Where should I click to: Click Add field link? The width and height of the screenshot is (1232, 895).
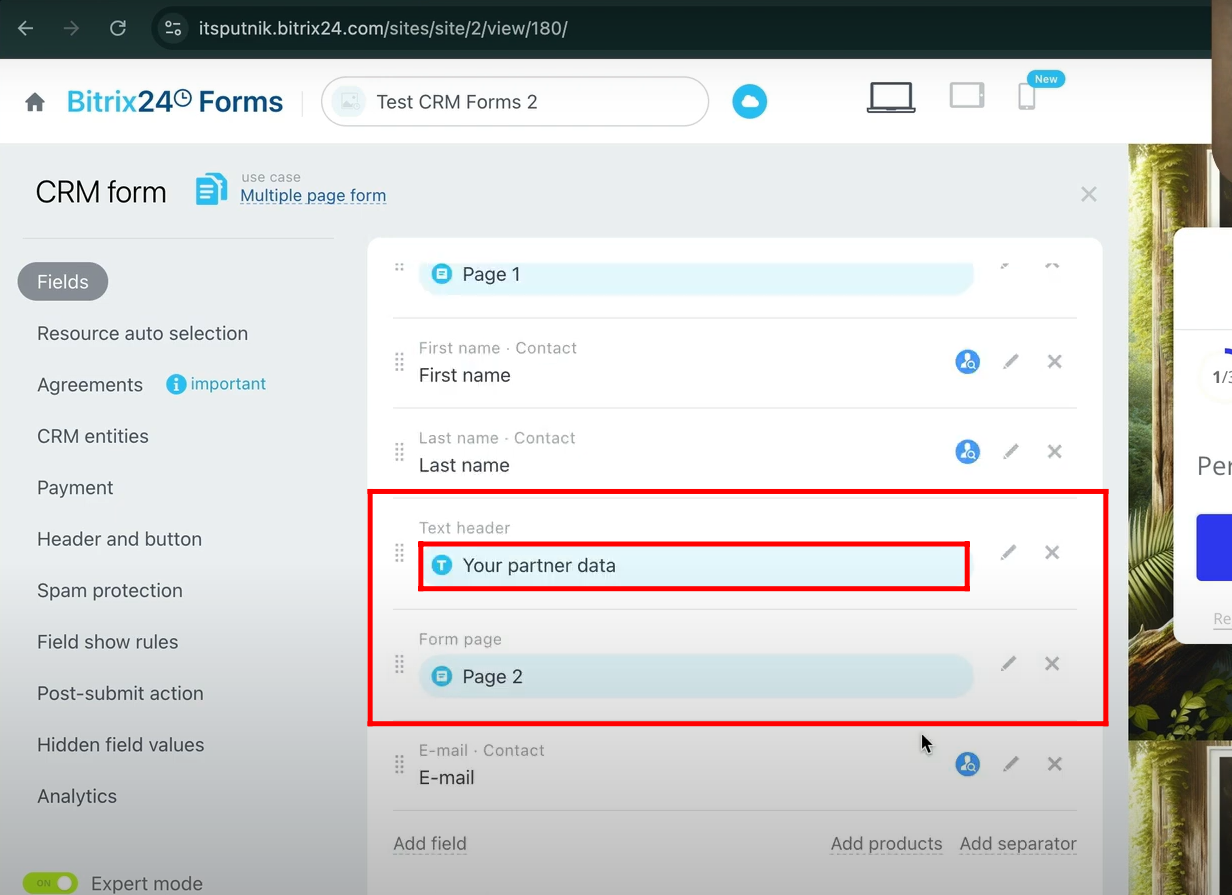(x=430, y=844)
